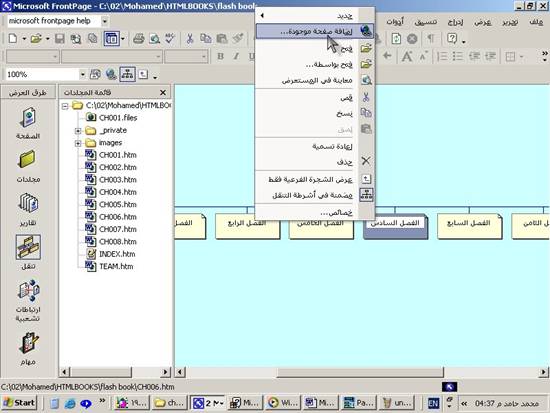Toggle the folder list toolbar button
Viewport: 550px width, 413px height.
pos(112,39)
